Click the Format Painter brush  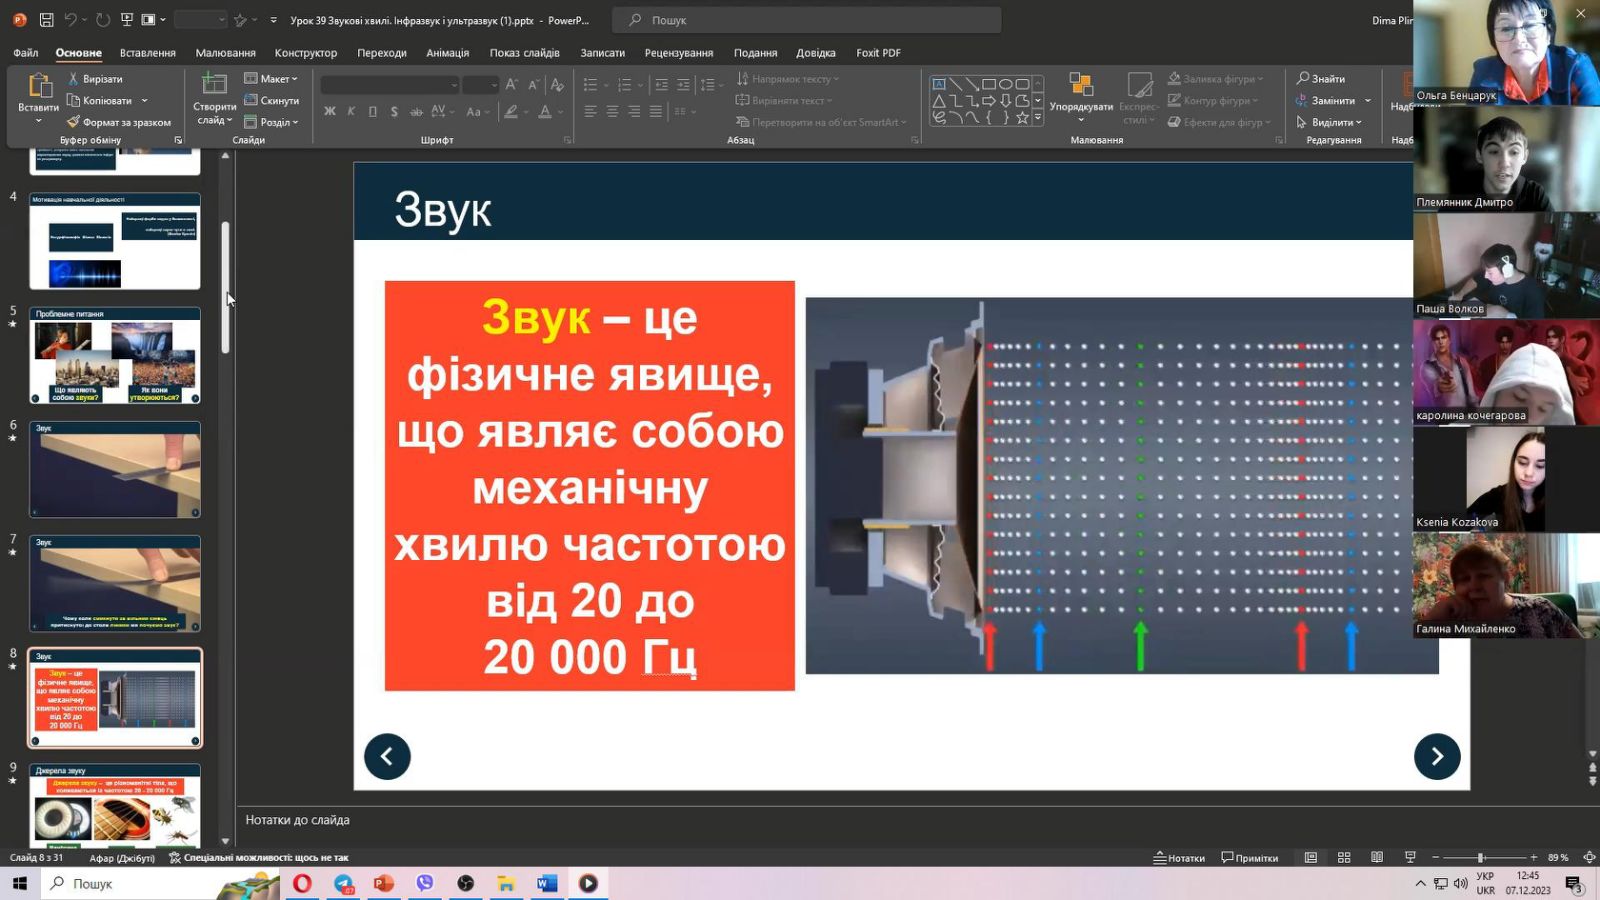[73, 122]
